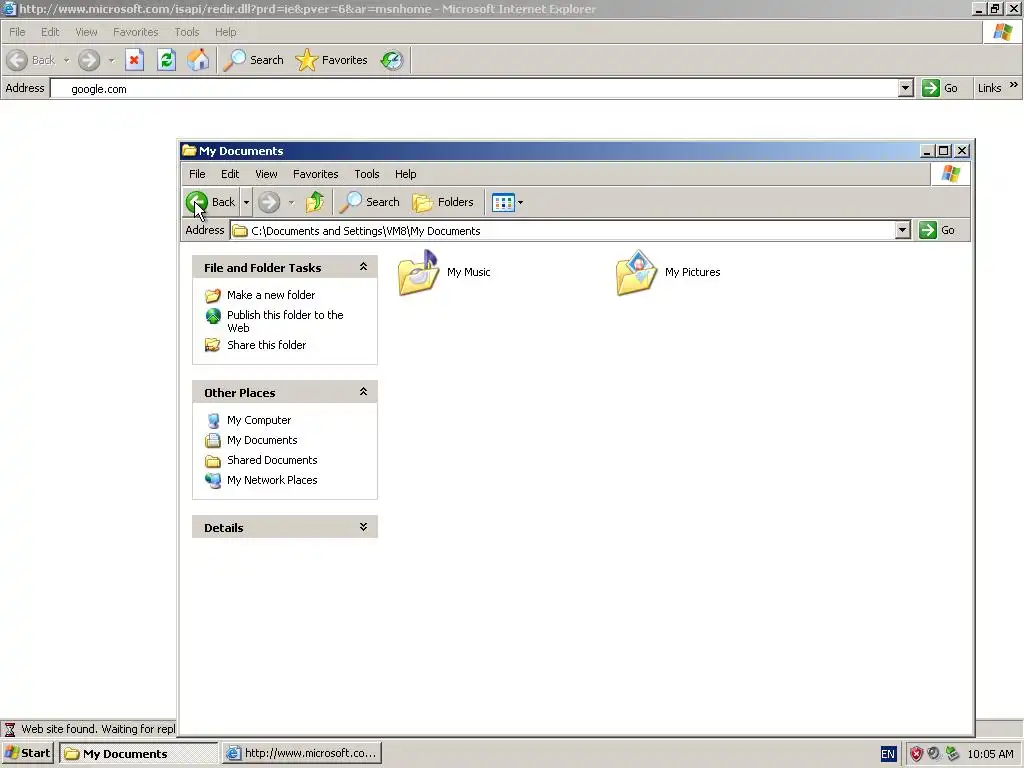The image size is (1024, 768).
Task: Click the Search button in My Documents toolbar
Action: (369, 202)
